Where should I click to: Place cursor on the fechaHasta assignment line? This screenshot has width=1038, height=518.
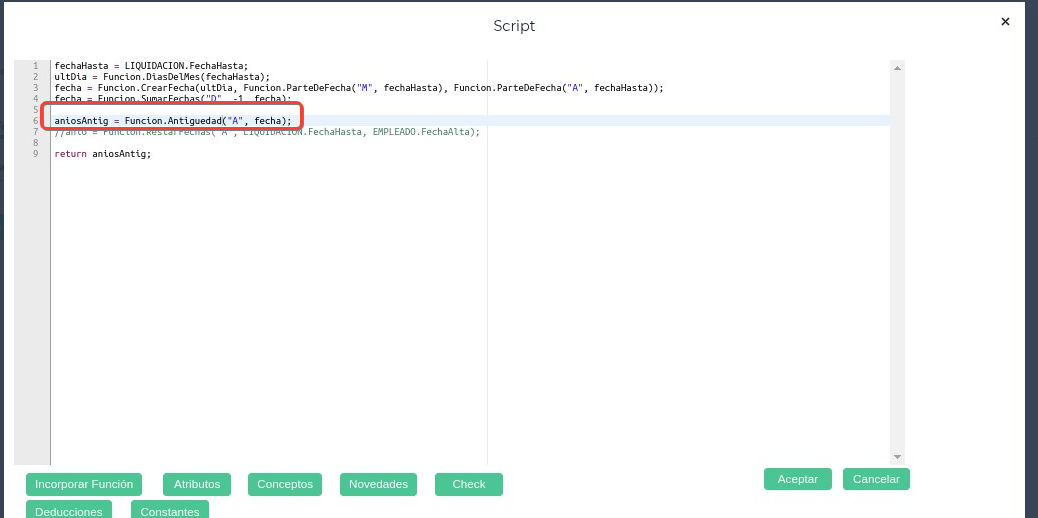point(151,66)
